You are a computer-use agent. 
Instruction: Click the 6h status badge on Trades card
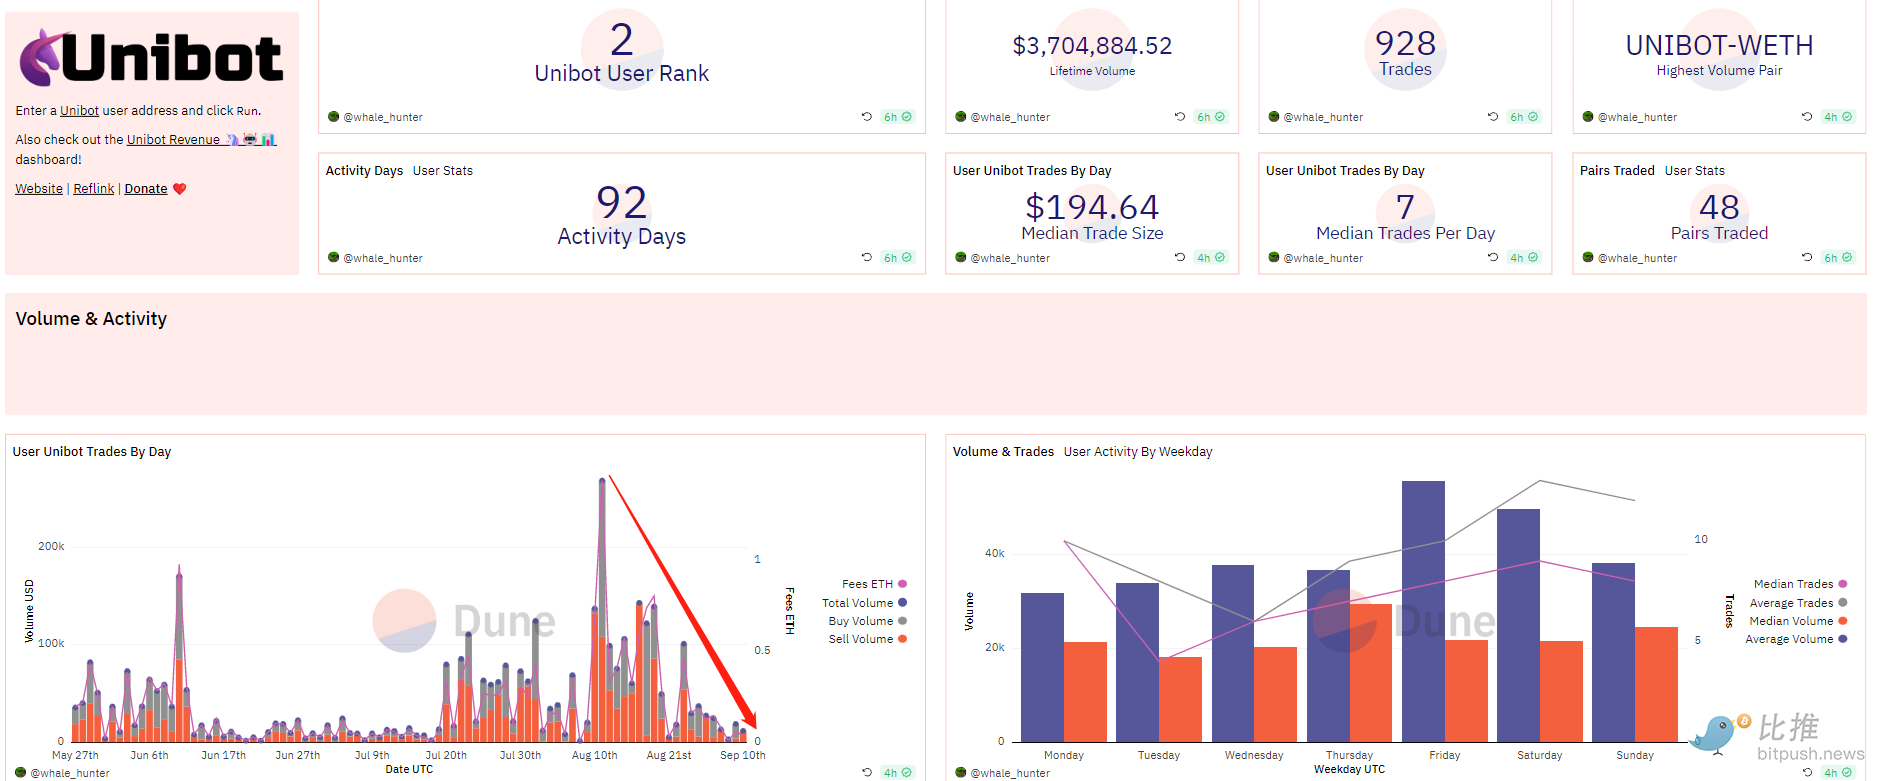1524,117
